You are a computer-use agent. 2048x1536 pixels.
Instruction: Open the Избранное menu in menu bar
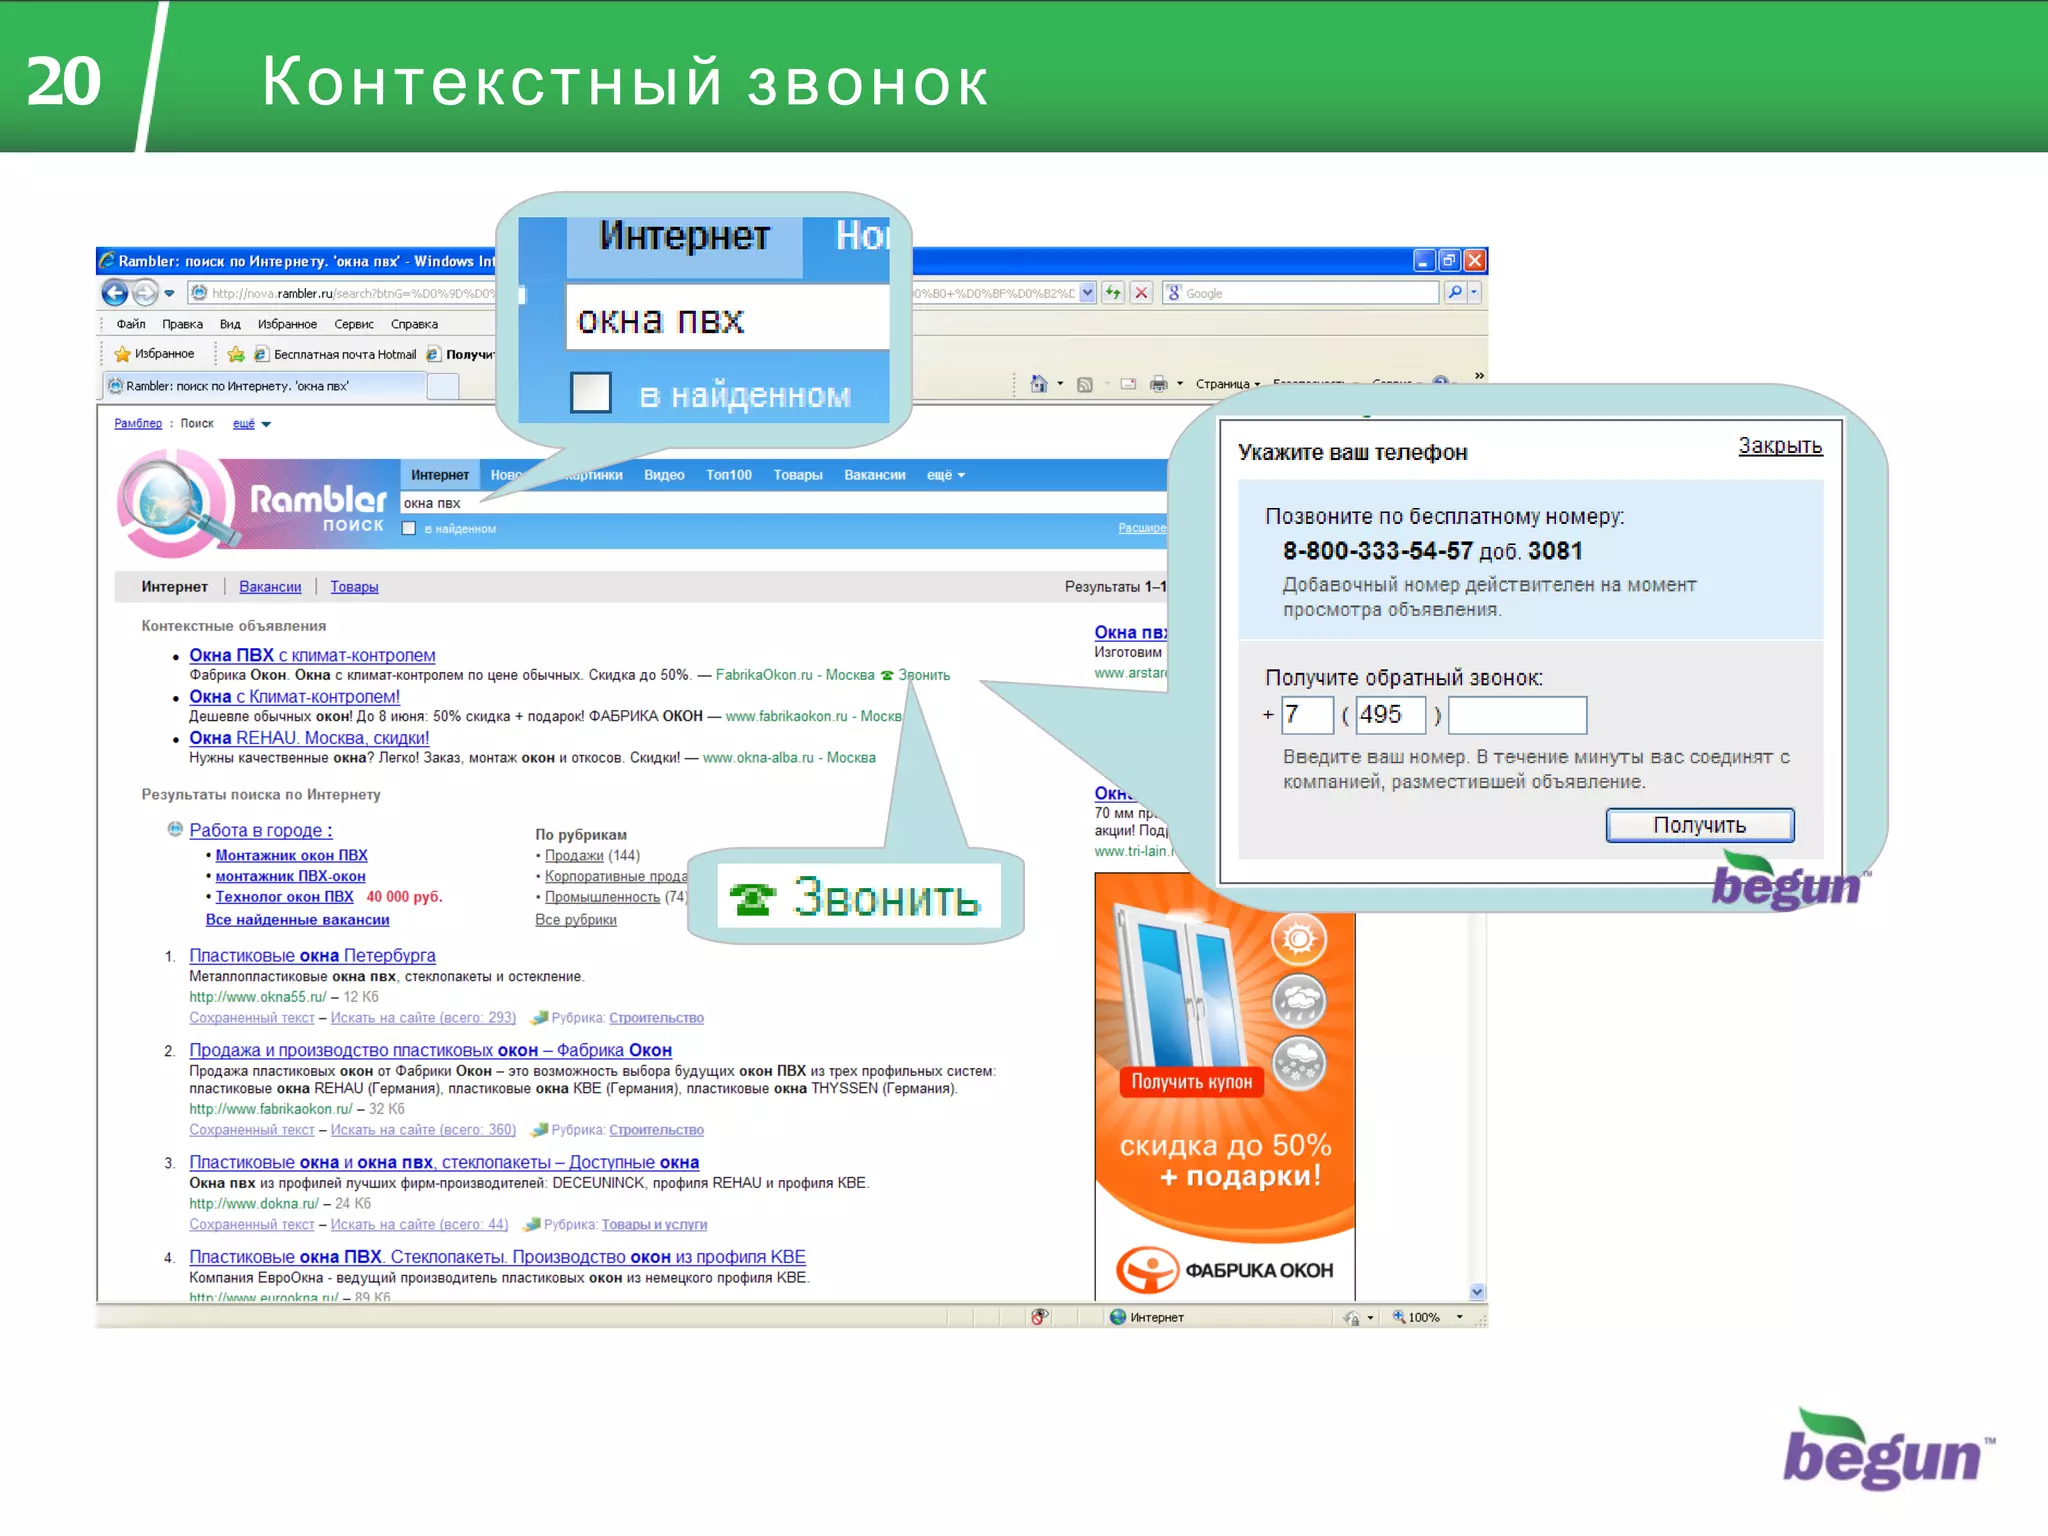(287, 324)
